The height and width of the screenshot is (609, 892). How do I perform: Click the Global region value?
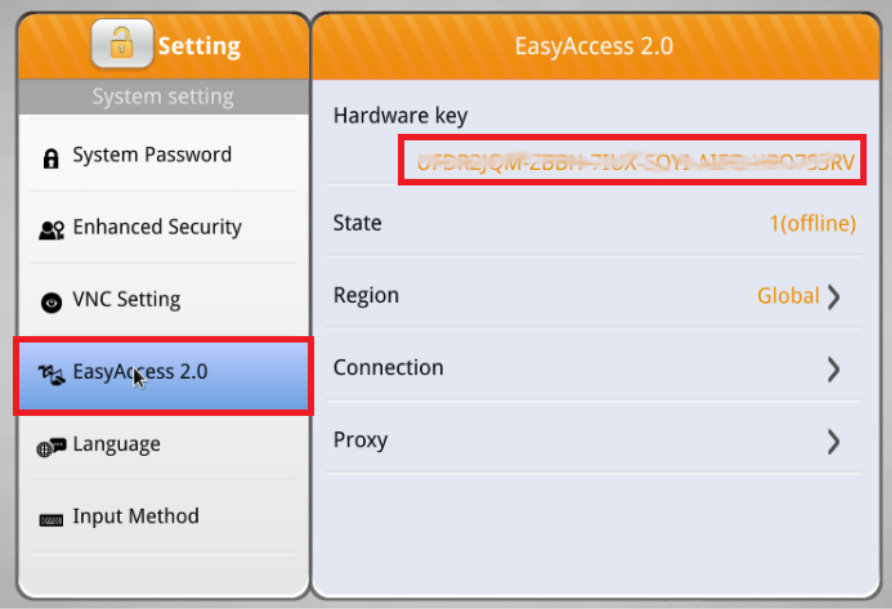click(788, 296)
